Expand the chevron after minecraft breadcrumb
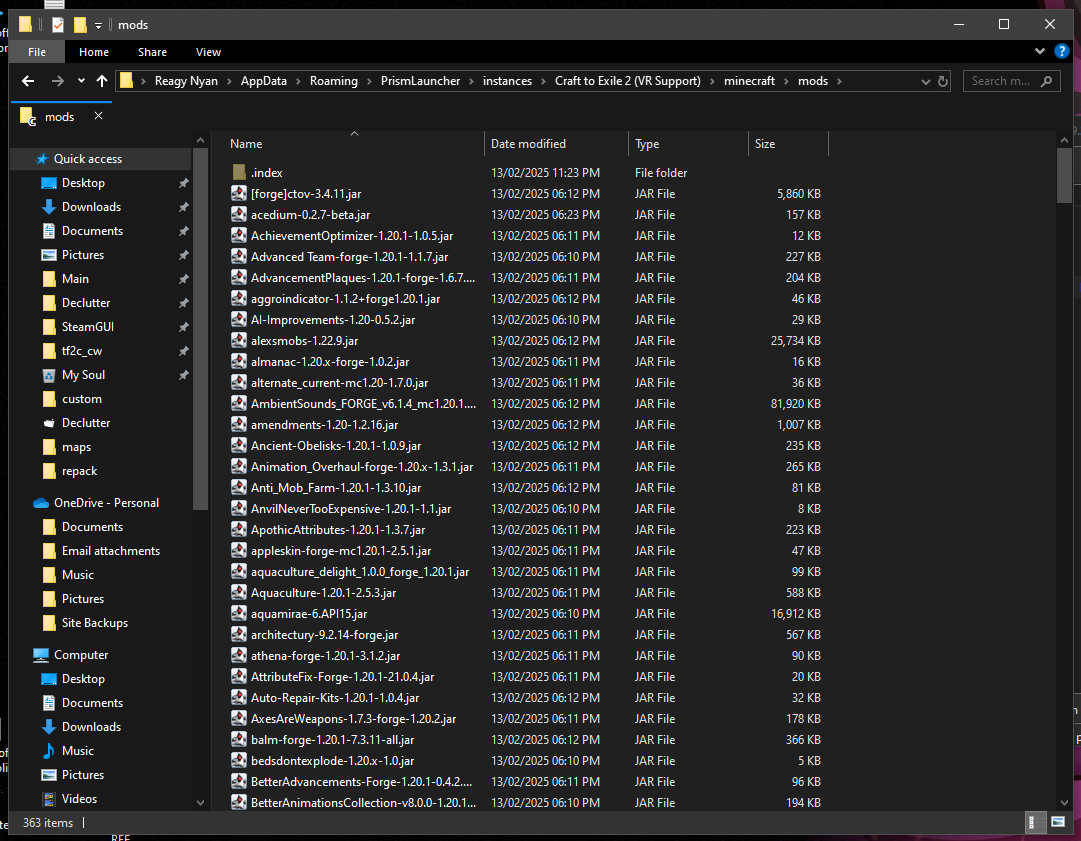 tap(787, 81)
